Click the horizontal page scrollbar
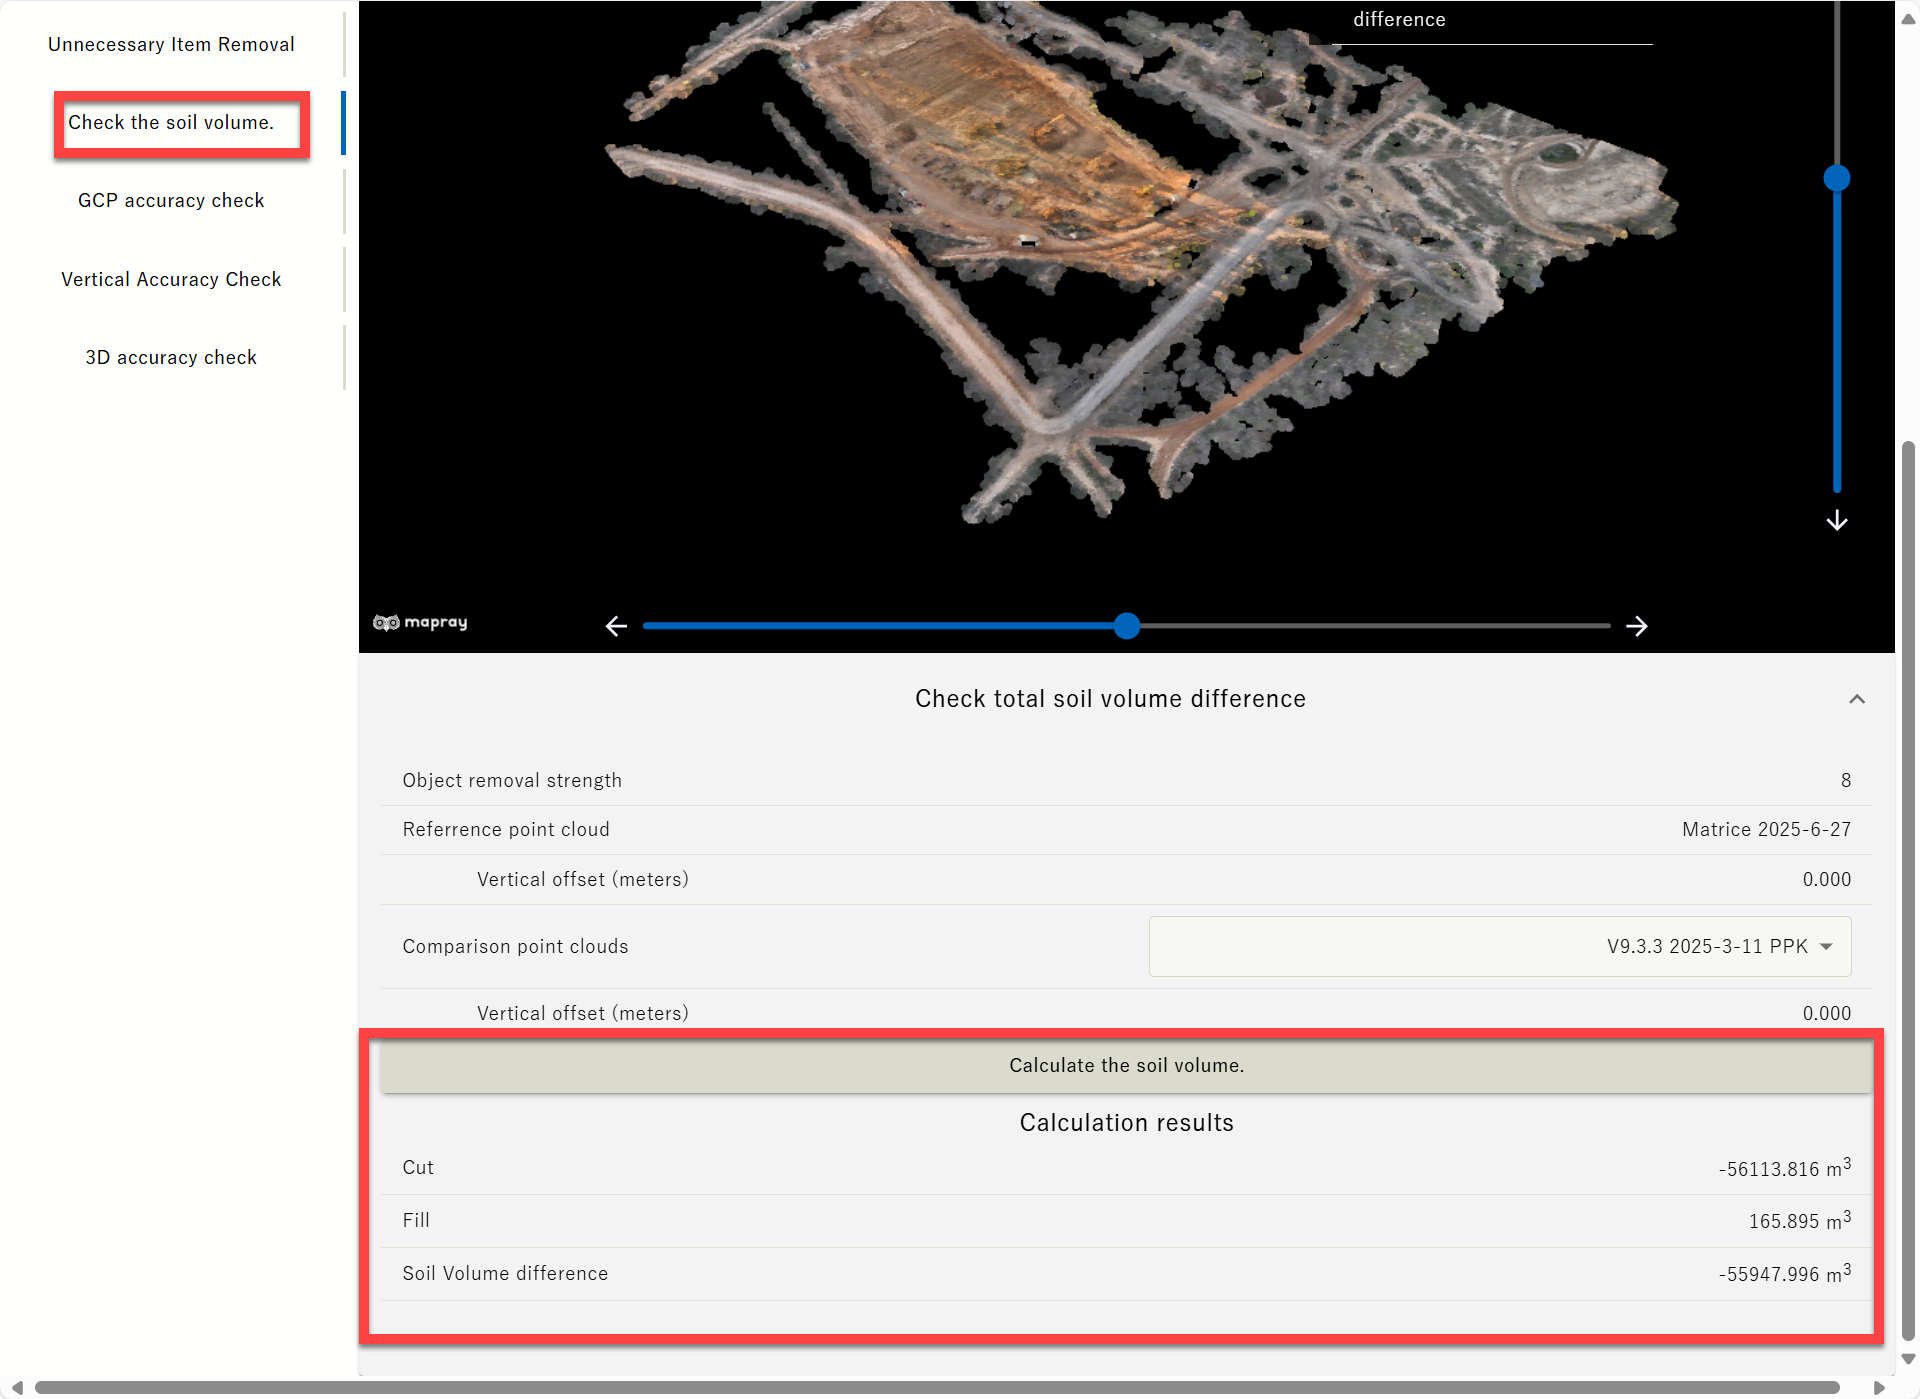 [937, 1387]
